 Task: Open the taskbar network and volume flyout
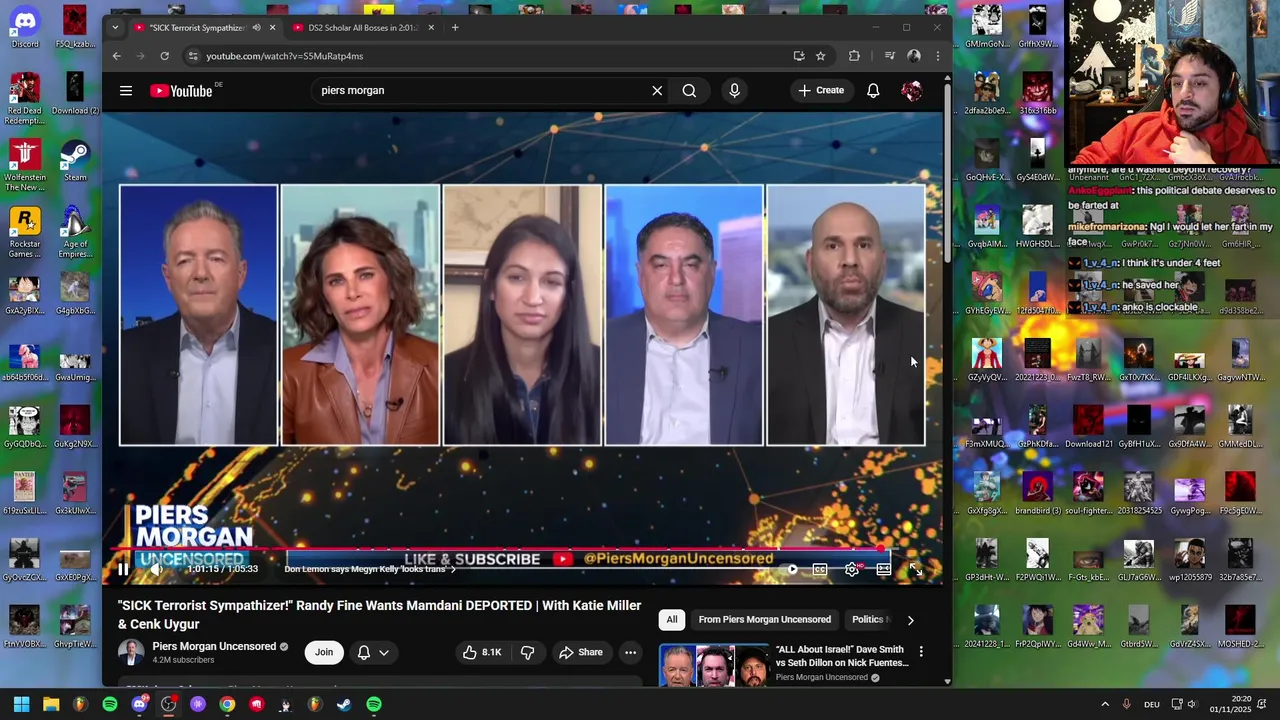click(x=1184, y=704)
